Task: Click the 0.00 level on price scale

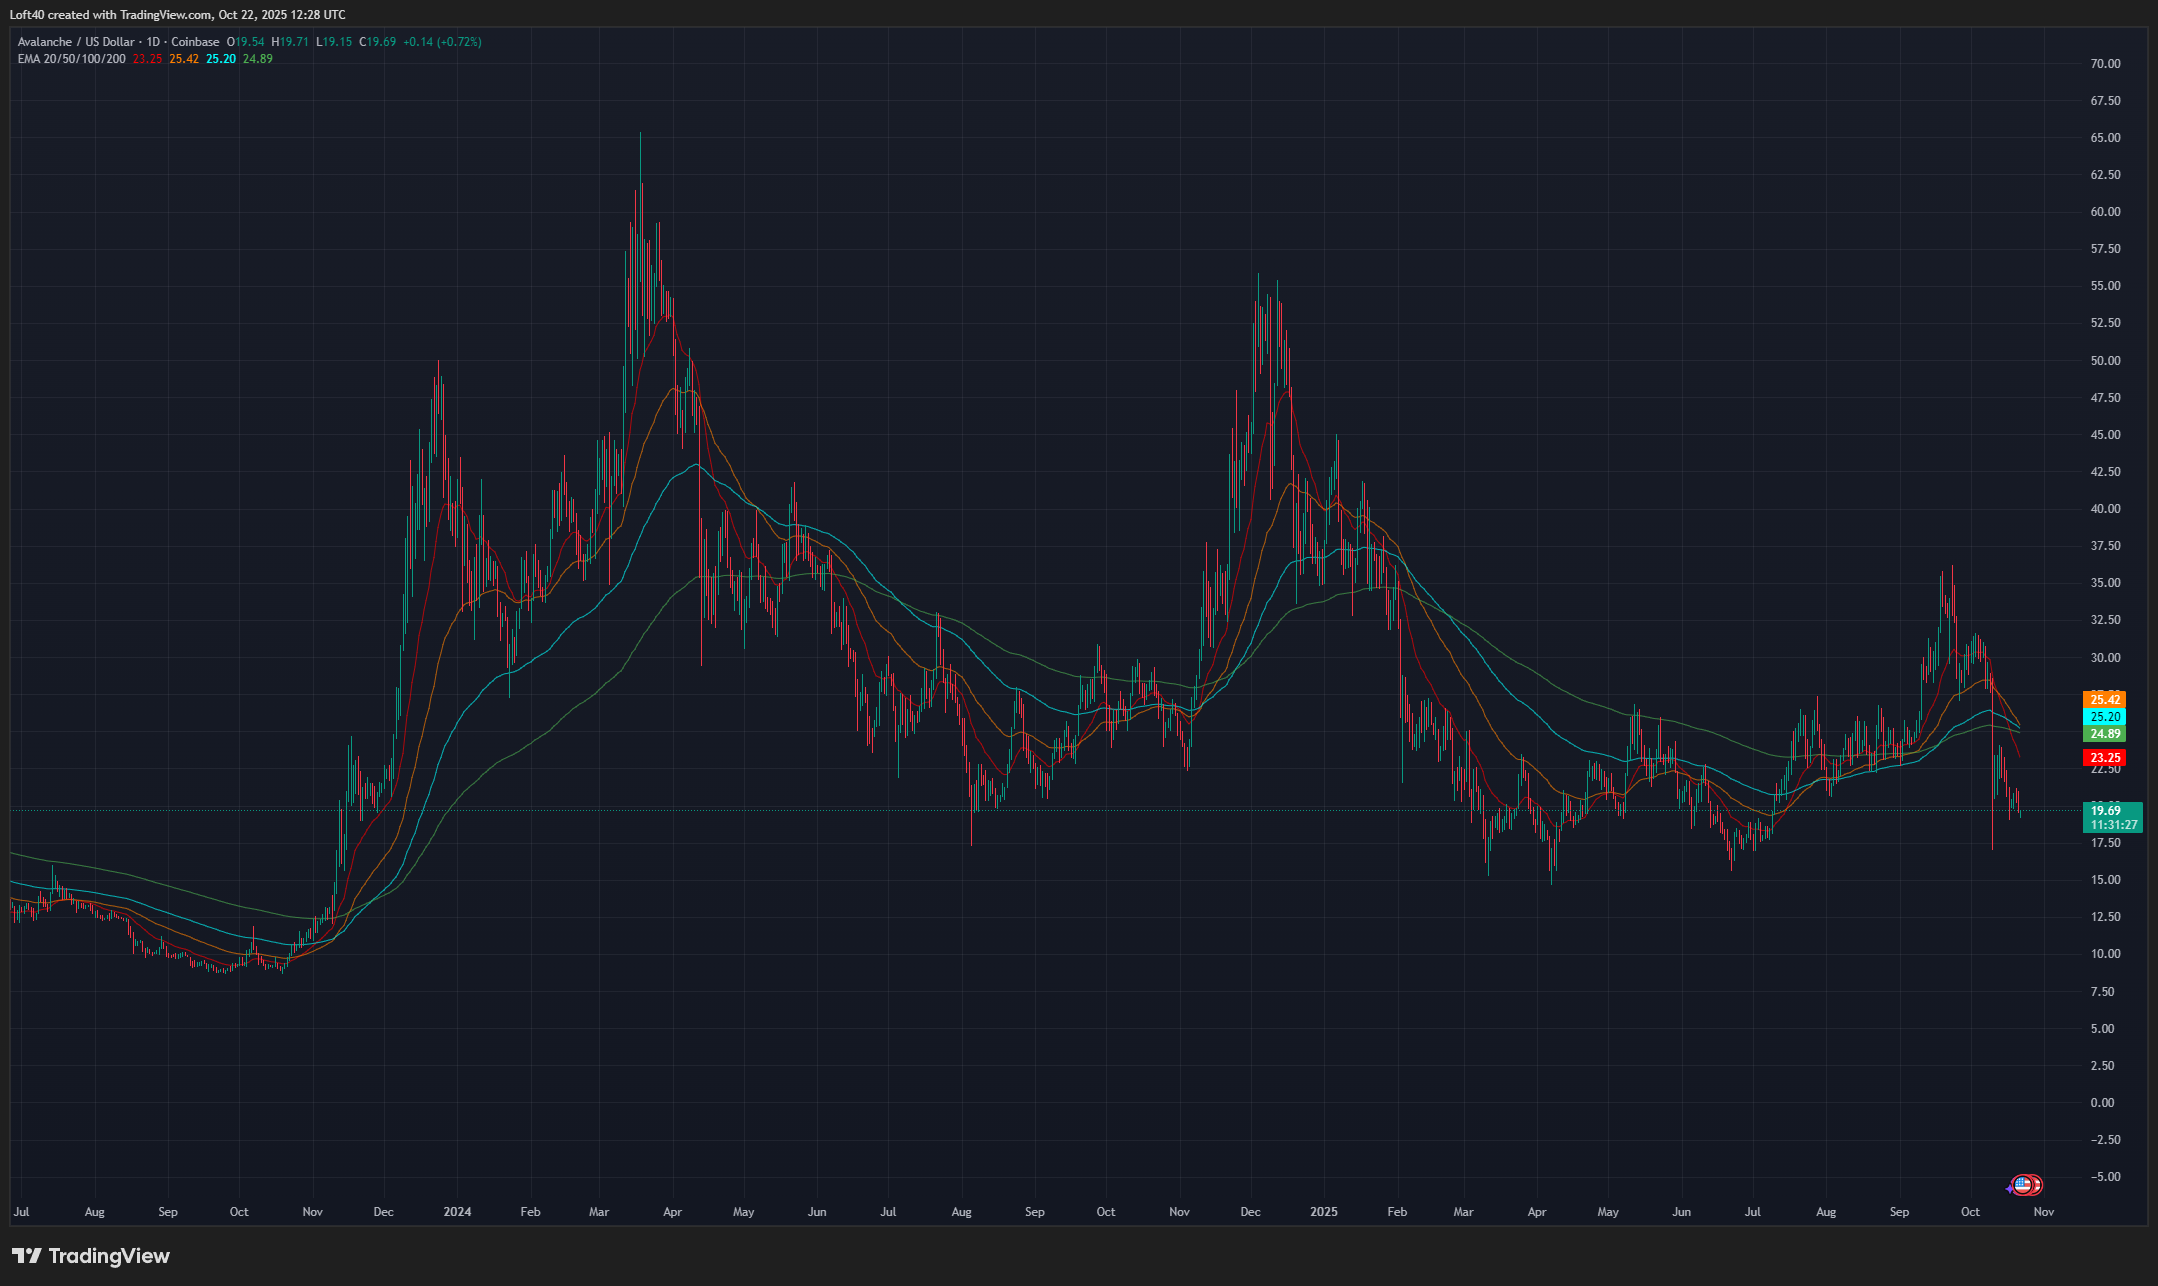Action: [2102, 1103]
